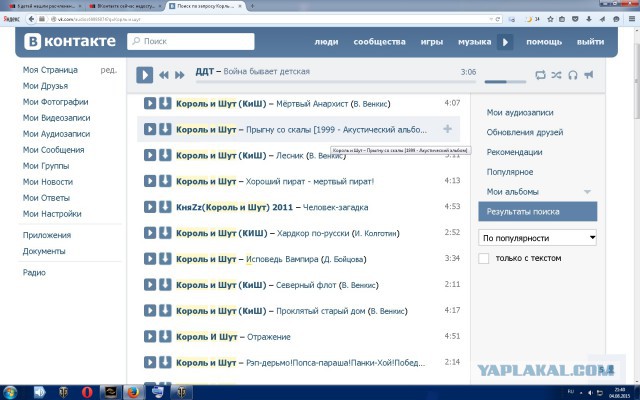Screen dimensions: 640x400
Task: Open the browser hamburger menu
Action: click(x=632, y=19)
